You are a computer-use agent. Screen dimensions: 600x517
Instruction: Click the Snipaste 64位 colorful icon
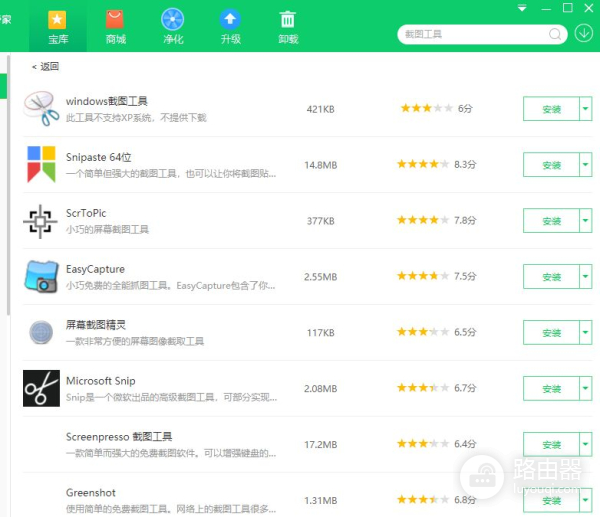pyautogui.click(x=41, y=164)
